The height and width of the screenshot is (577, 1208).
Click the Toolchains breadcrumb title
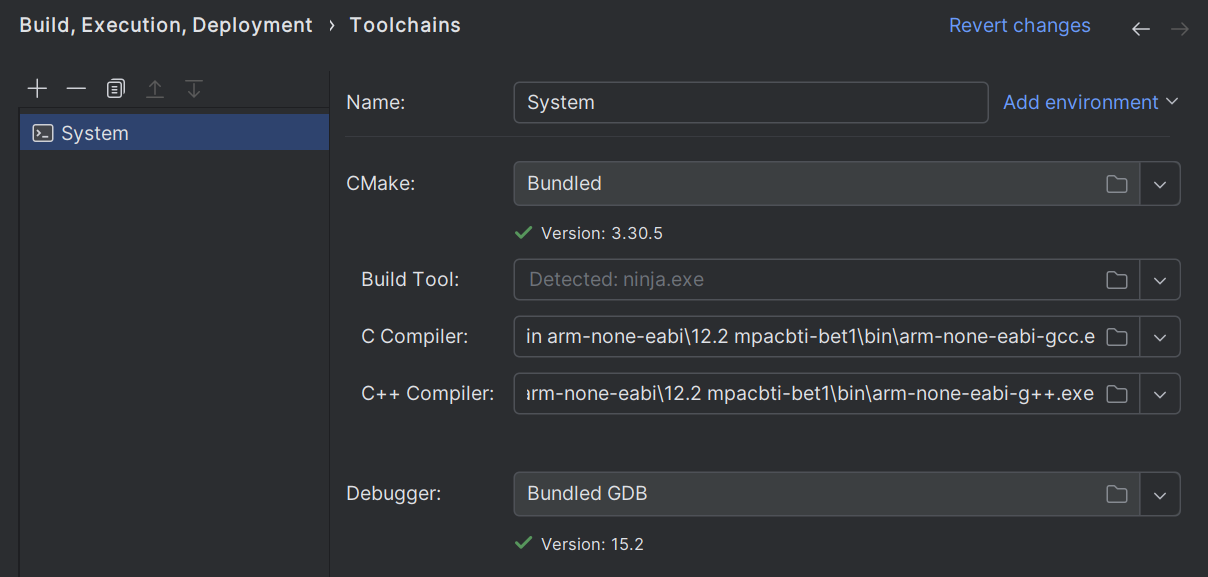tap(405, 26)
